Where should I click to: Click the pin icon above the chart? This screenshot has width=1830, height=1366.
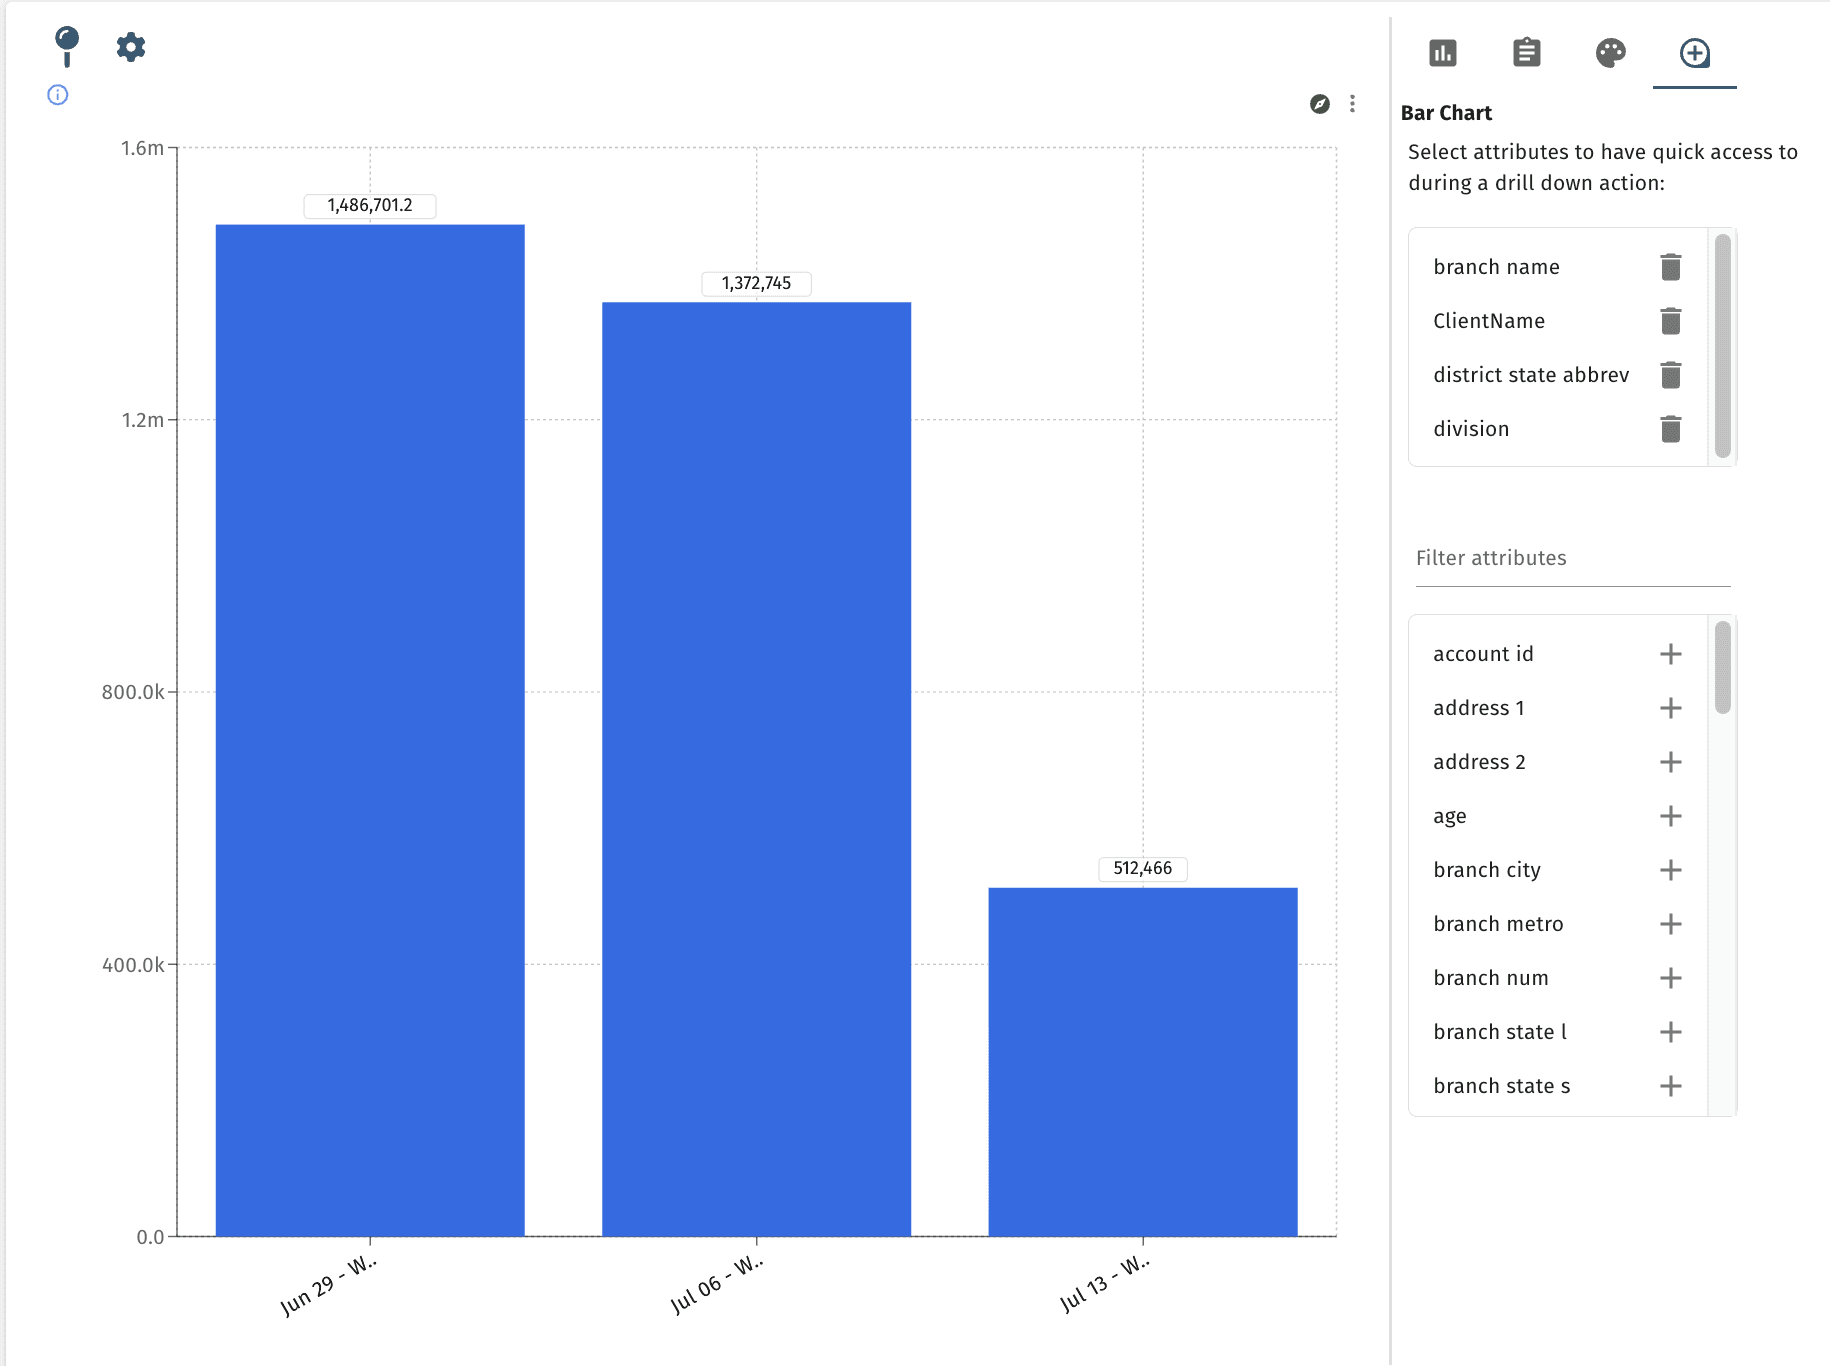pyautogui.click(x=66, y=47)
